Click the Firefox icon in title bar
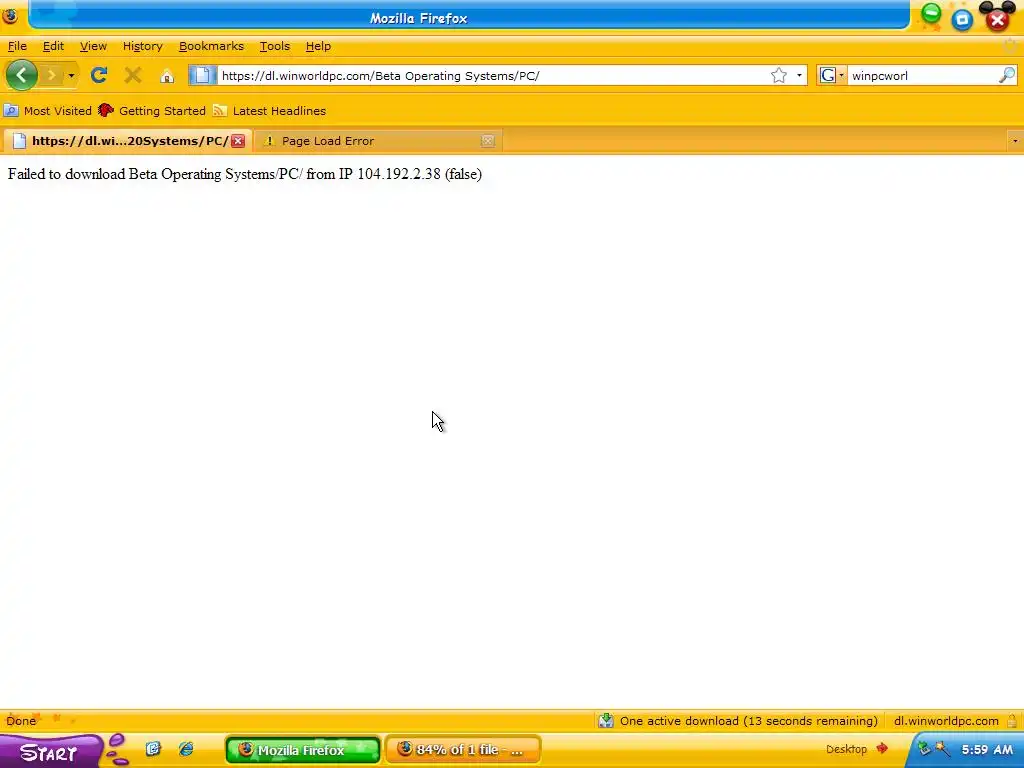Screen dimensions: 1024x768 (10, 15)
